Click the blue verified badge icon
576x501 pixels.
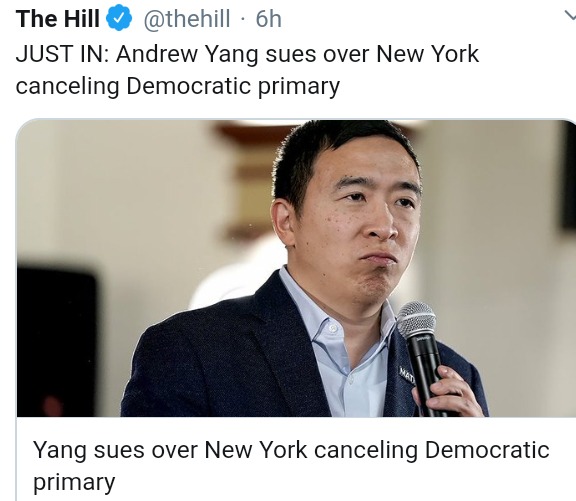[x=119, y=19]
